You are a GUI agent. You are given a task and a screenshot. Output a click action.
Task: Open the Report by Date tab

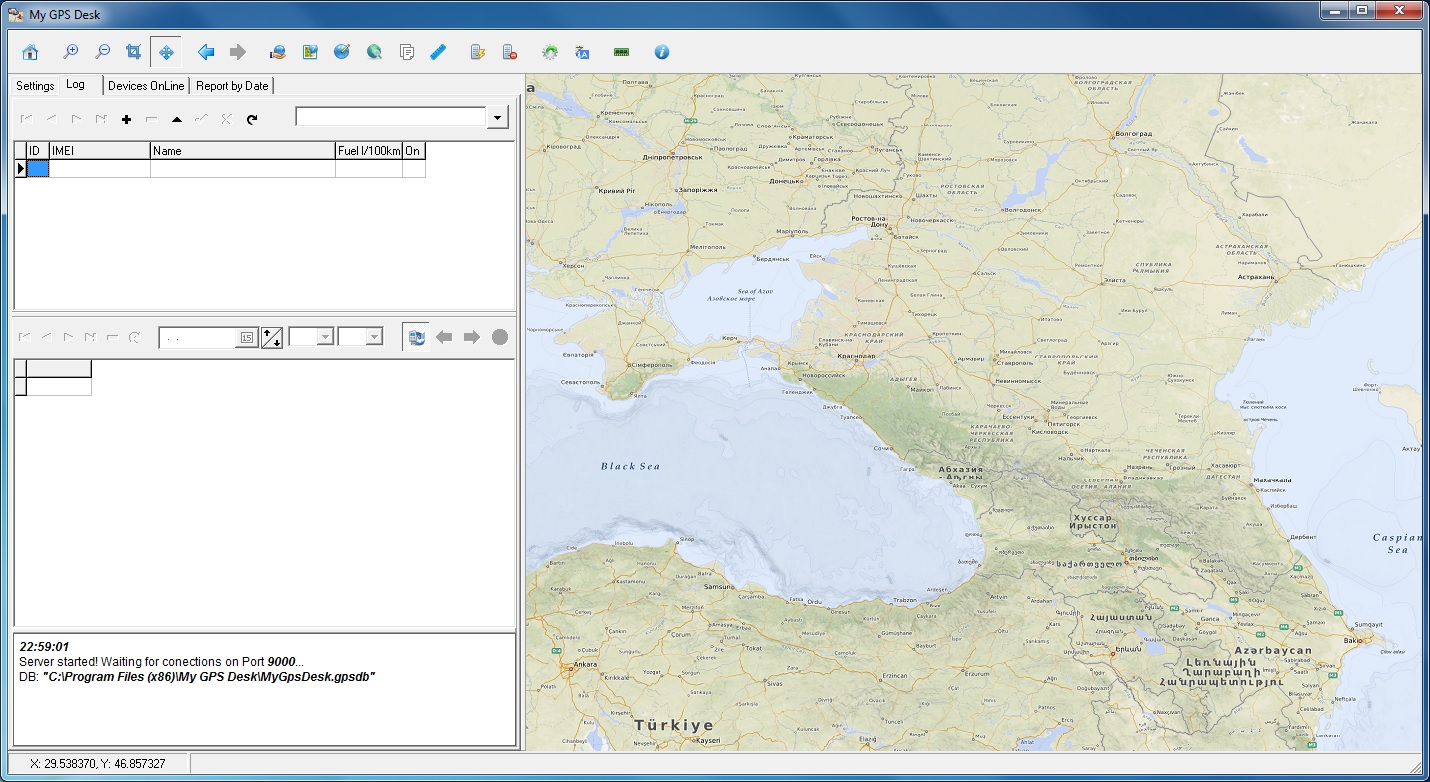231,86
